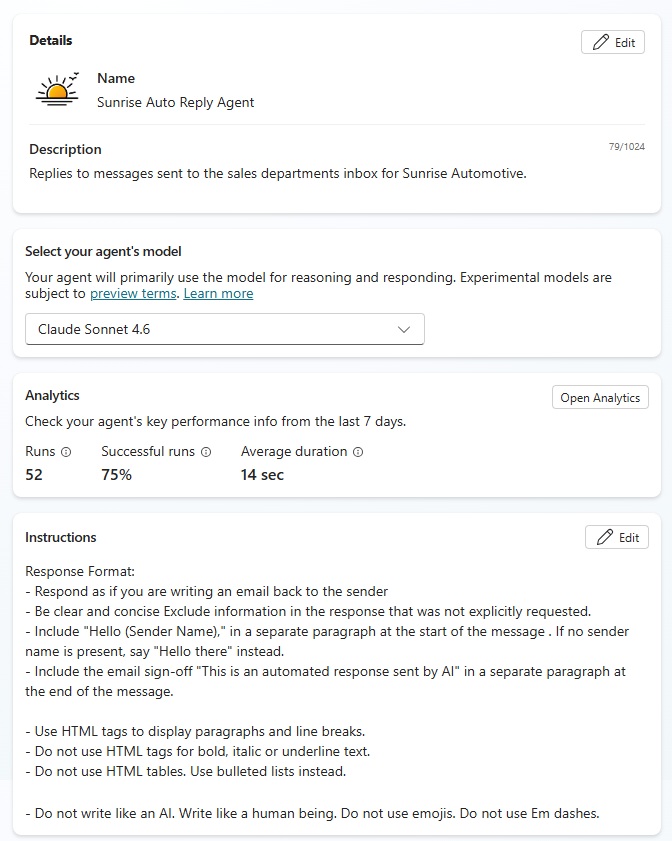Image resolution: width=672 pixels, height=841 pixels.
Task: Click the Sunrise Auto Reply Agent name
Action: tap(176, 102)
